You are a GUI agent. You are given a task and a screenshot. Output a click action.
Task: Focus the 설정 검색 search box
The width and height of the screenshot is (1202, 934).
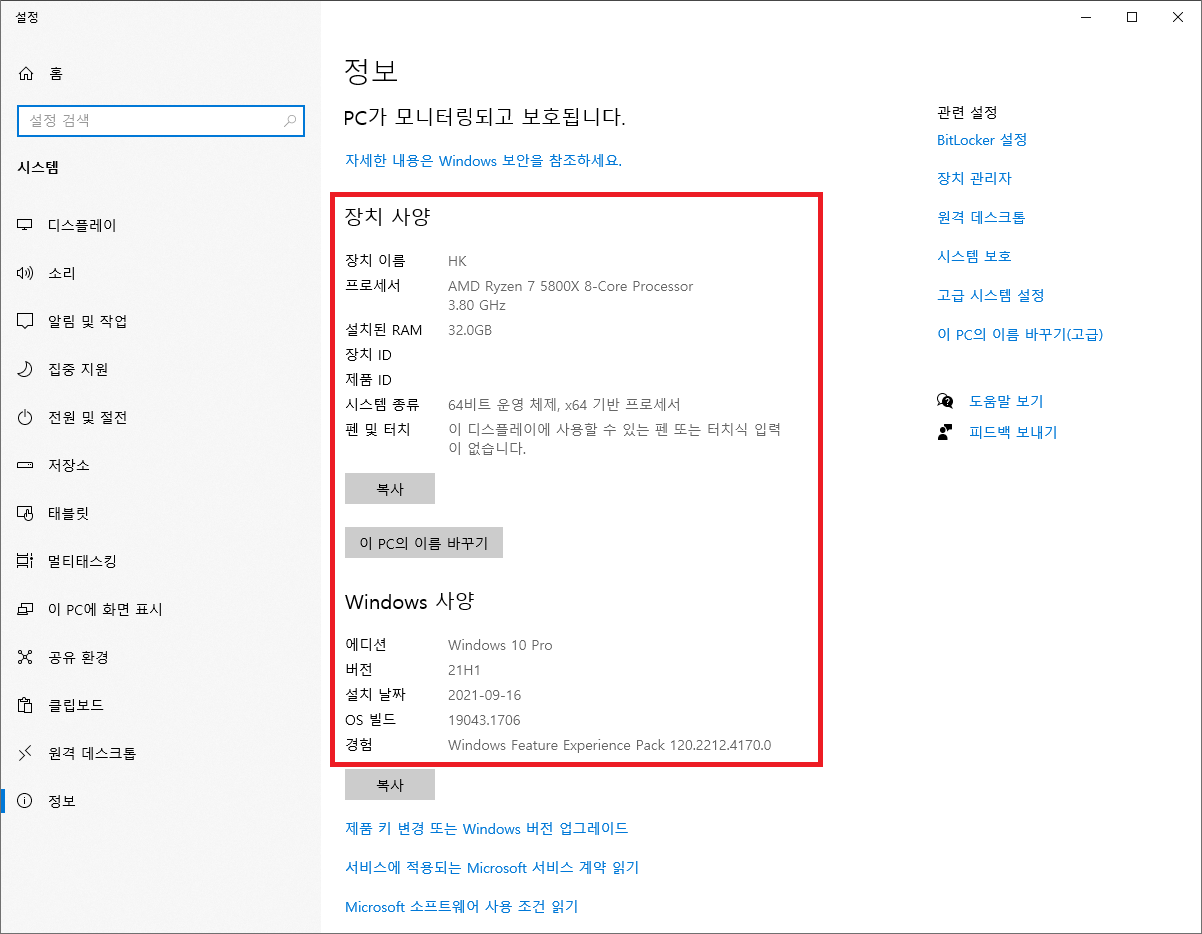point(160,121)
